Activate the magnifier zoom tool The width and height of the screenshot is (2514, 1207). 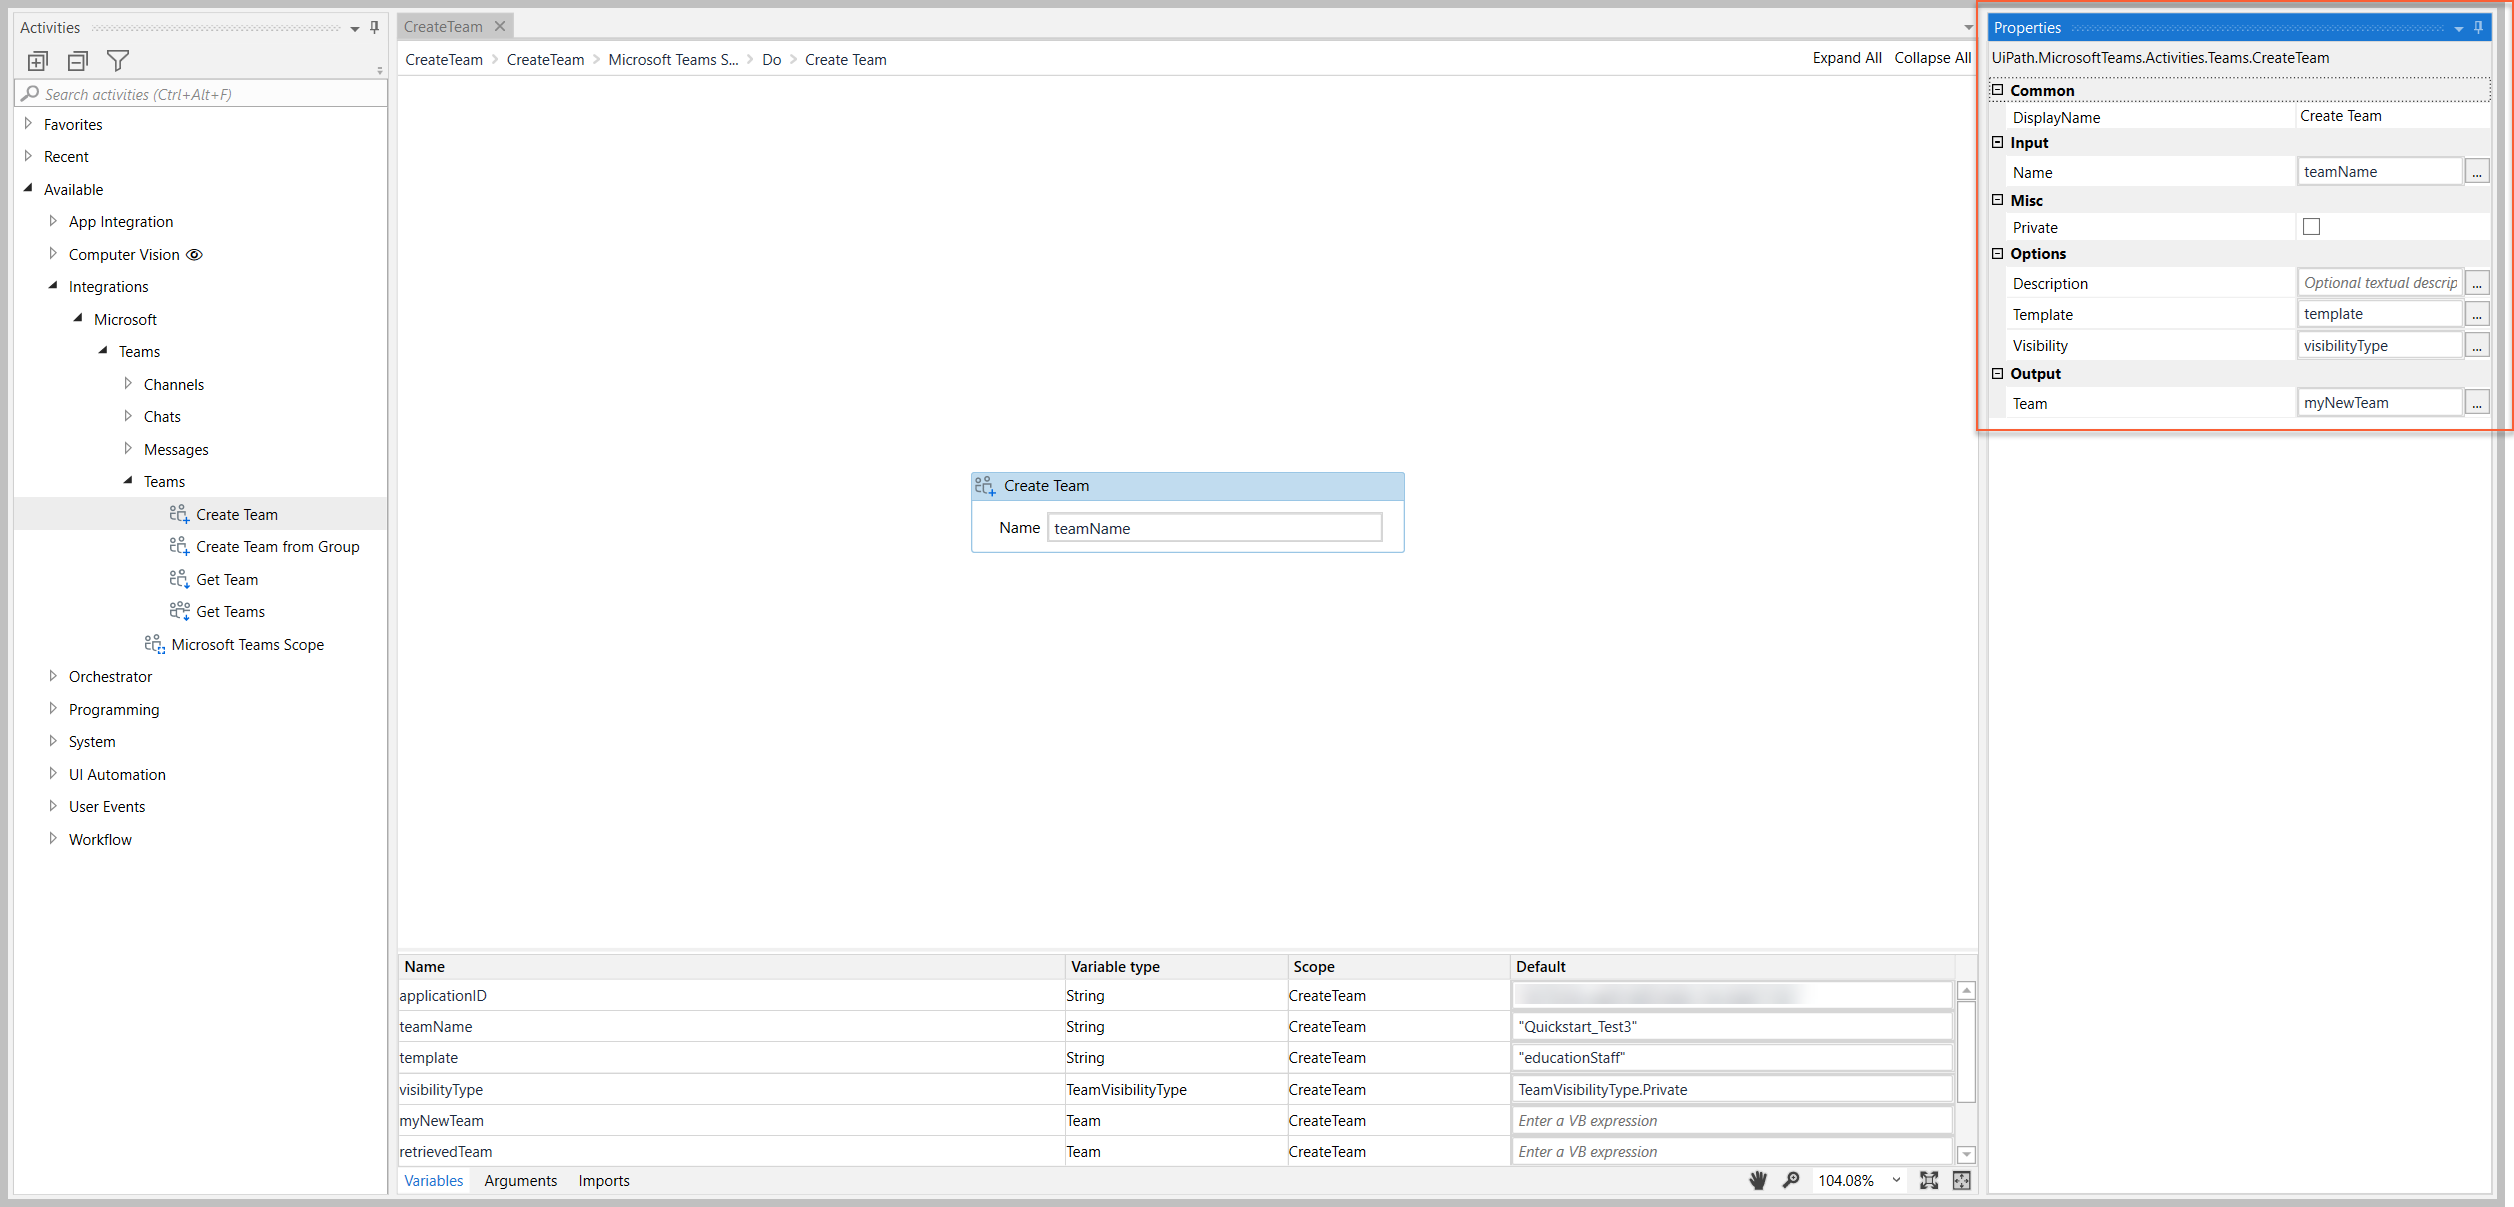(1791, 1180)
